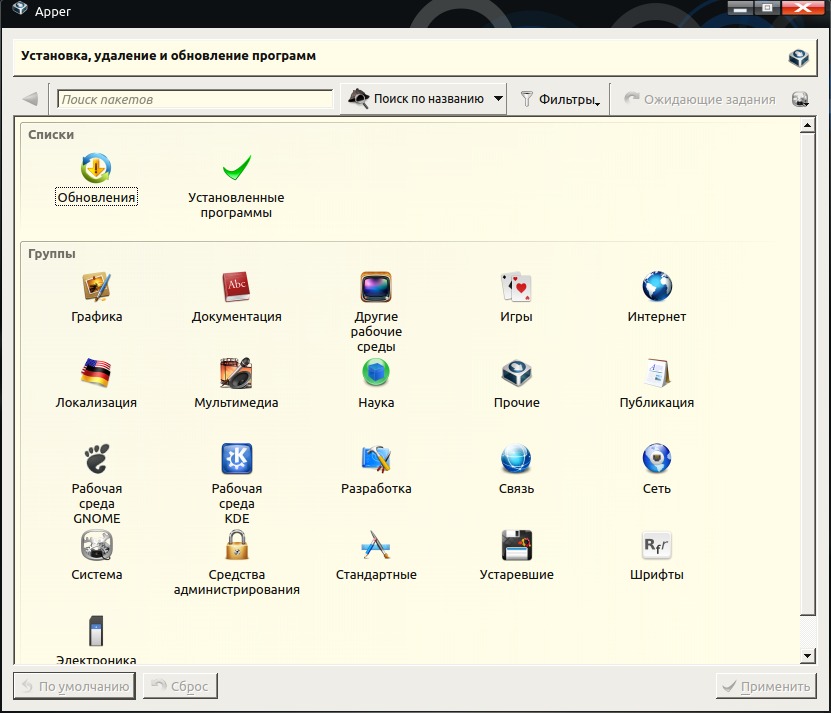
Task: Open Рабочая среда GNOME group
Action: pyautogui.click(x=96, y=484)
